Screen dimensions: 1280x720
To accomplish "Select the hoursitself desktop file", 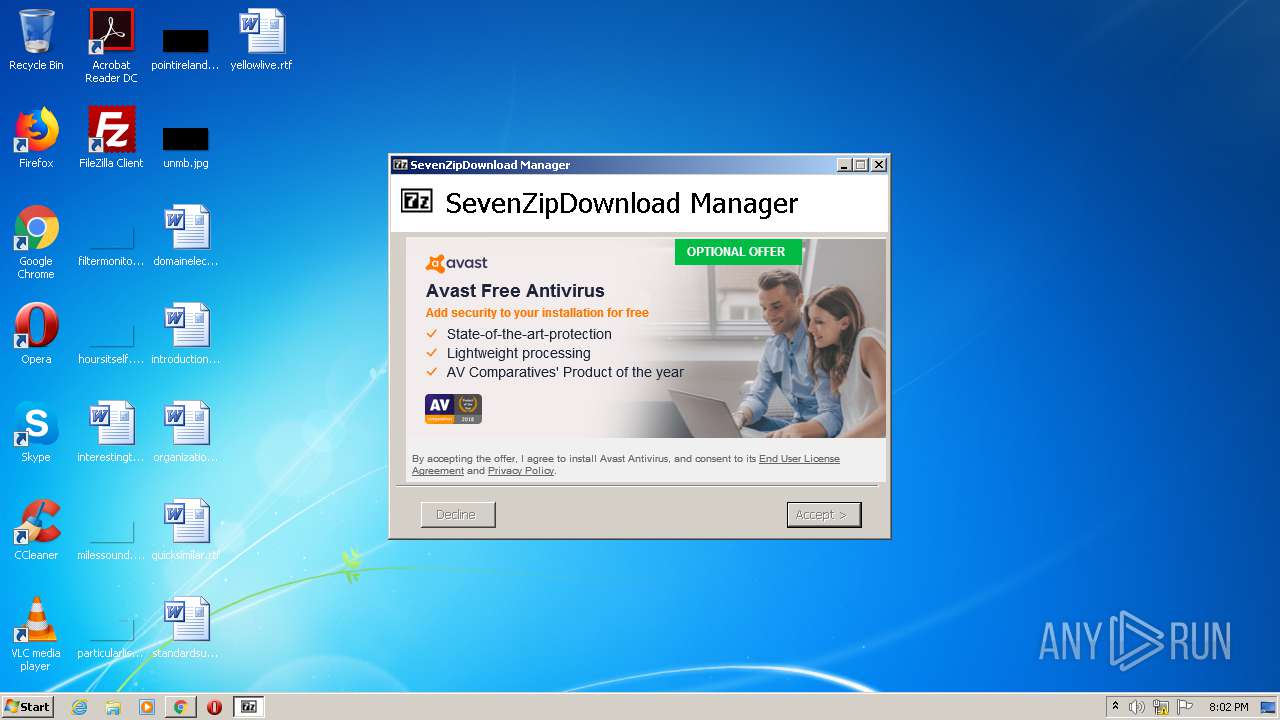I will 111,343.
